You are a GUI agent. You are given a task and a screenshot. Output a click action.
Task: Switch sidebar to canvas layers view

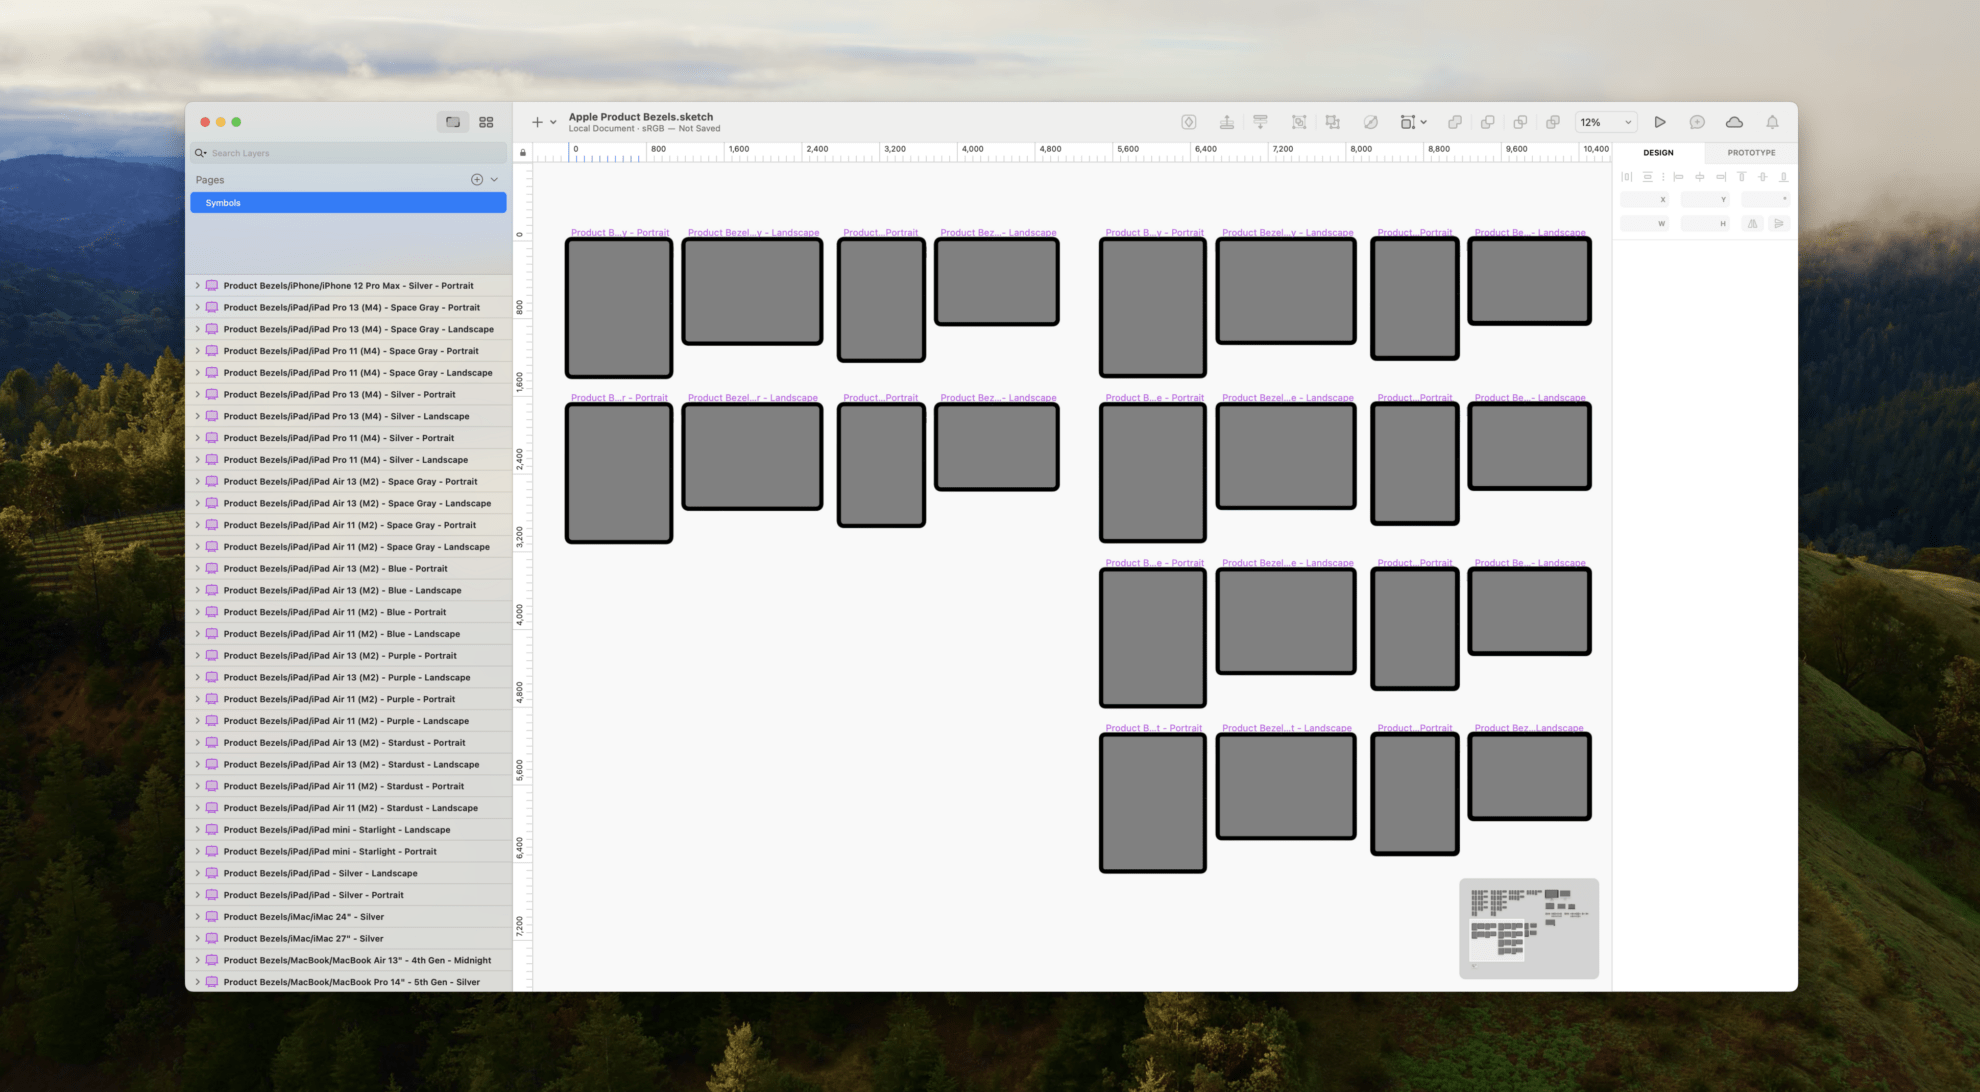(453, 122)
